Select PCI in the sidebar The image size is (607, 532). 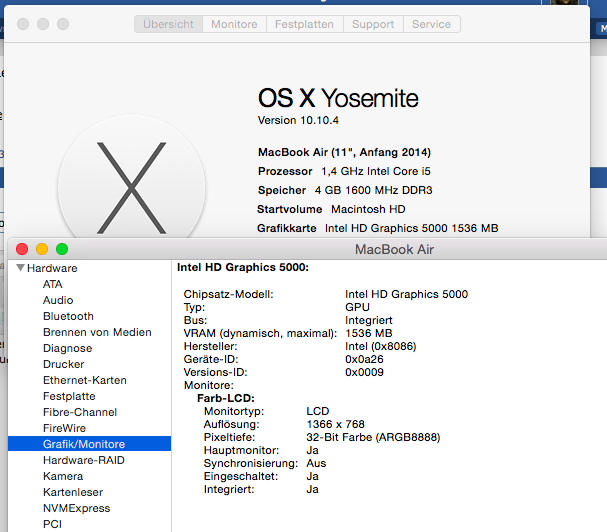[52, 524]
